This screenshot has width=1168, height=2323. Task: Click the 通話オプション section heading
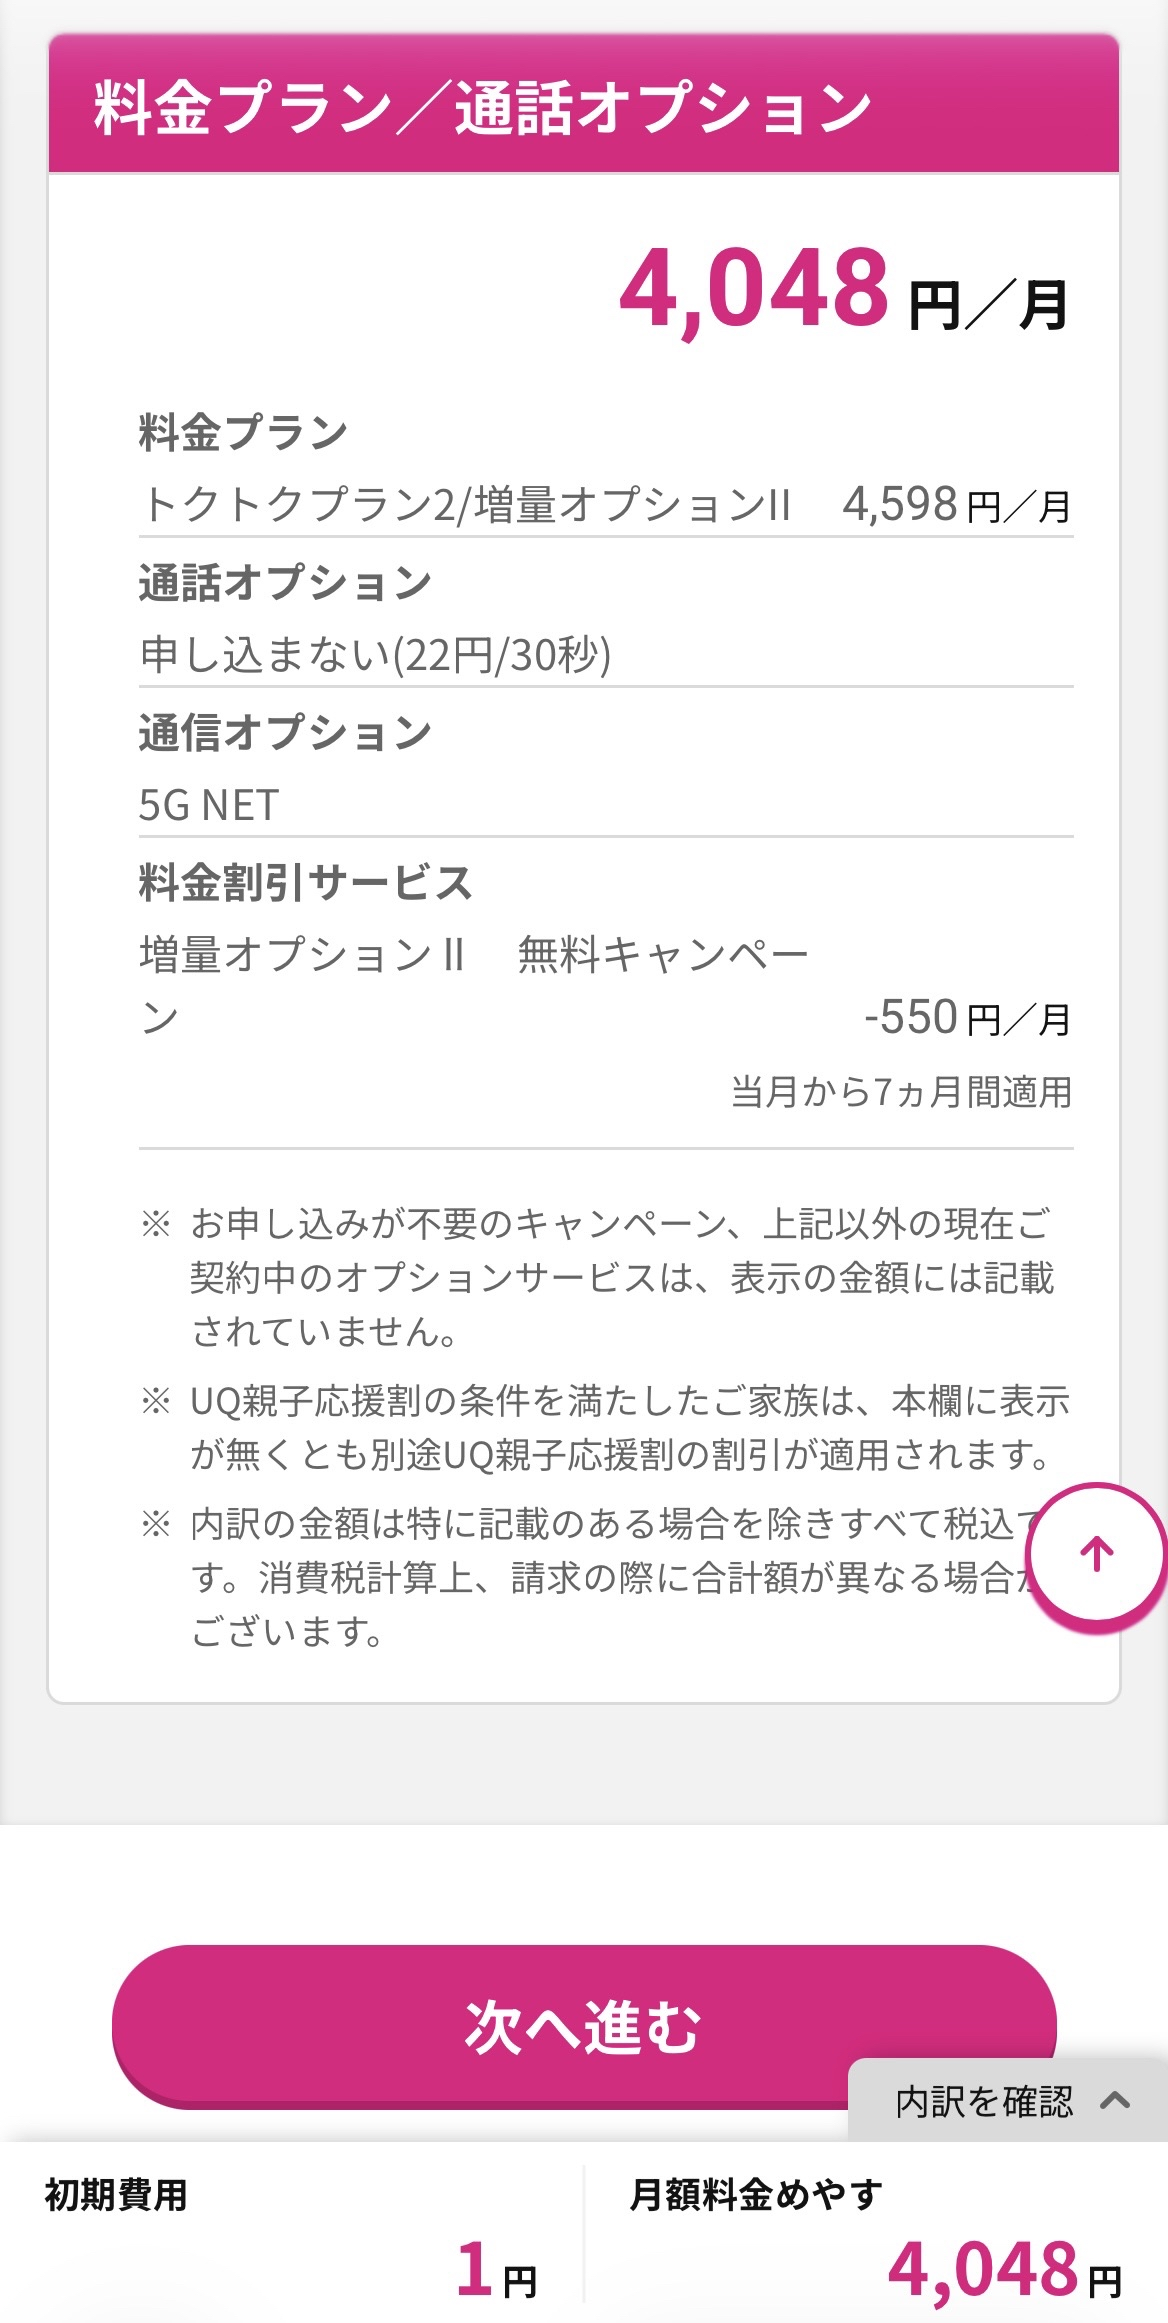[x=285, y=583]
